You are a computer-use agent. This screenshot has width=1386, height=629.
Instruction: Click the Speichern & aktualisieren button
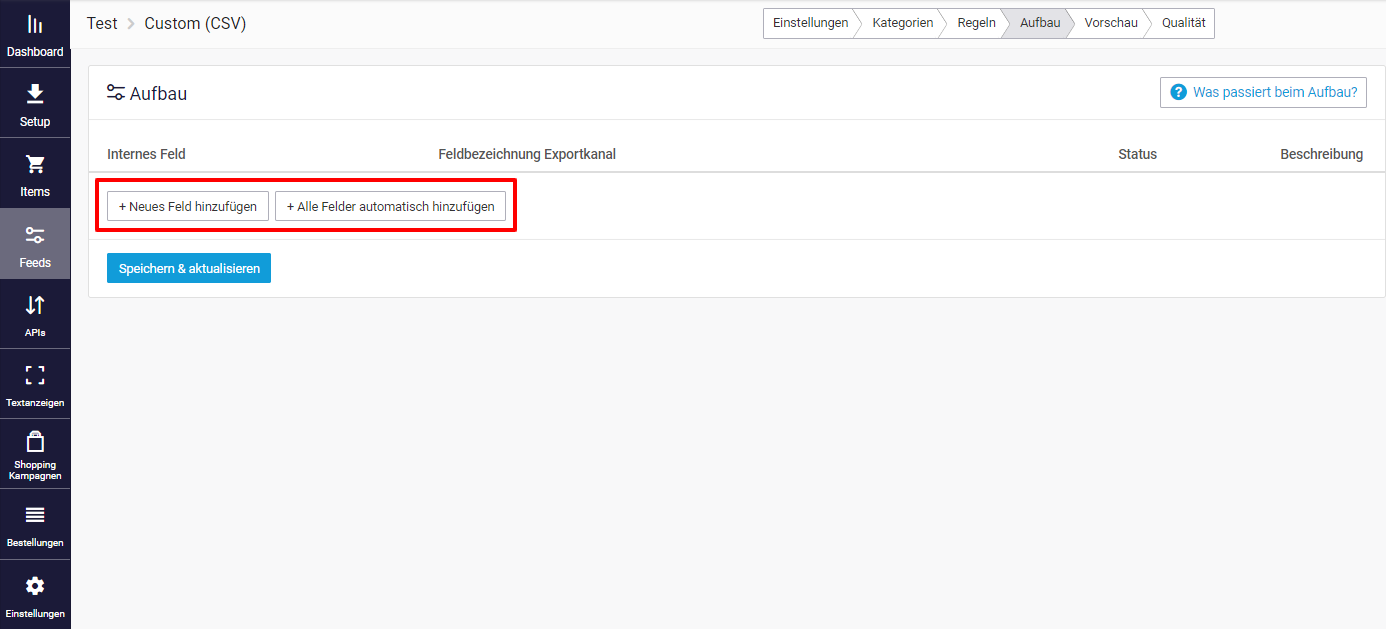(x=188, y=267)
